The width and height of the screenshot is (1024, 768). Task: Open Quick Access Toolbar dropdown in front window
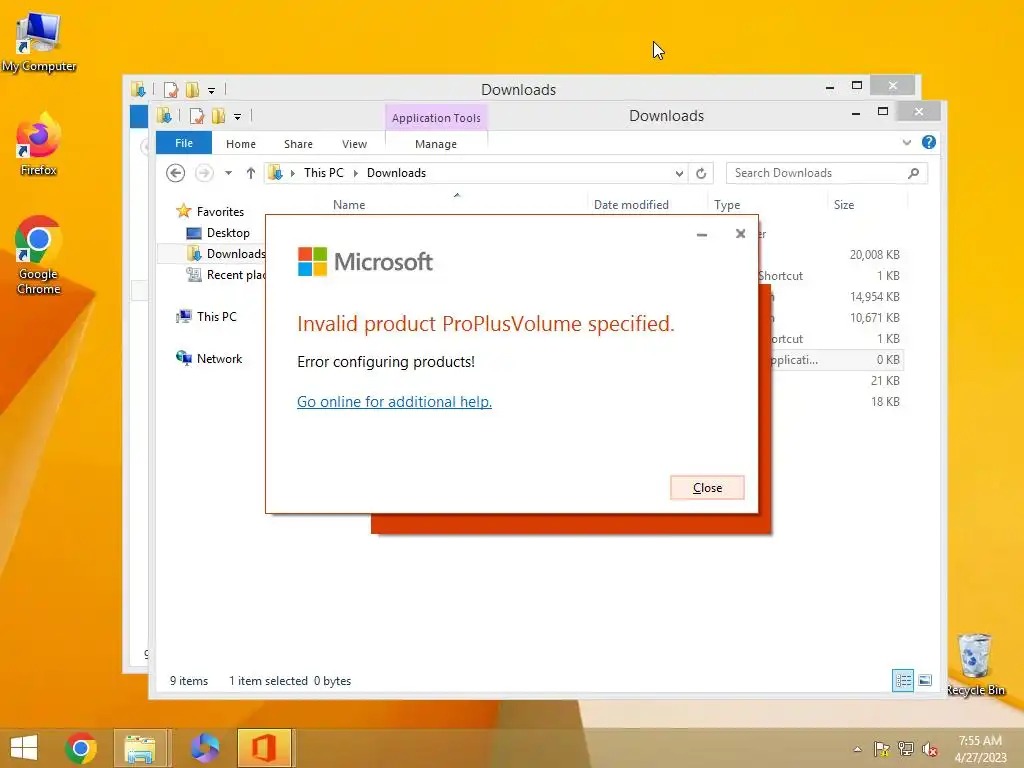point(238,117)
